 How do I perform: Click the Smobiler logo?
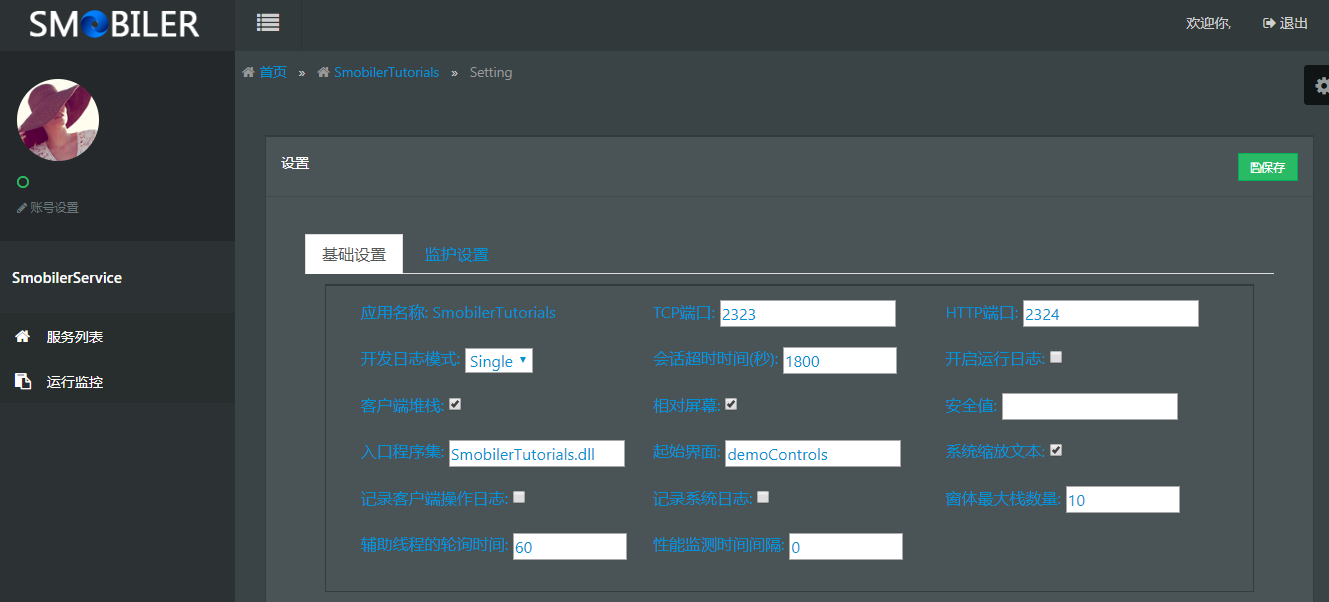(x=114, y=24)
